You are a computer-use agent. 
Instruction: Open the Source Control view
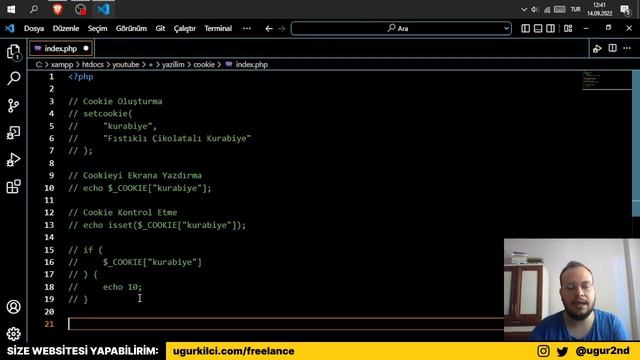pos(13,105)
